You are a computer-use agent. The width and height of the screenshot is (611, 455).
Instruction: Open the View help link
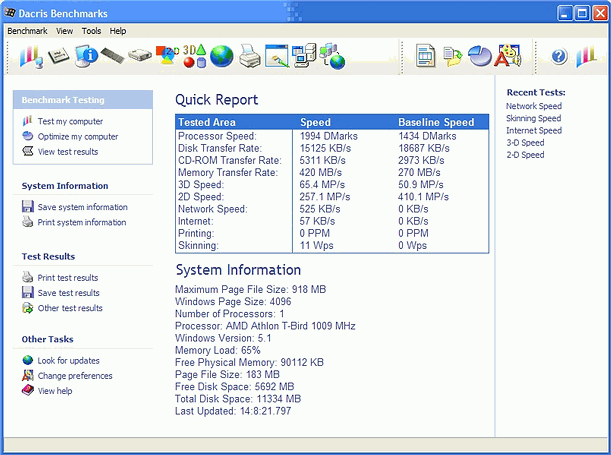[55, 391]
